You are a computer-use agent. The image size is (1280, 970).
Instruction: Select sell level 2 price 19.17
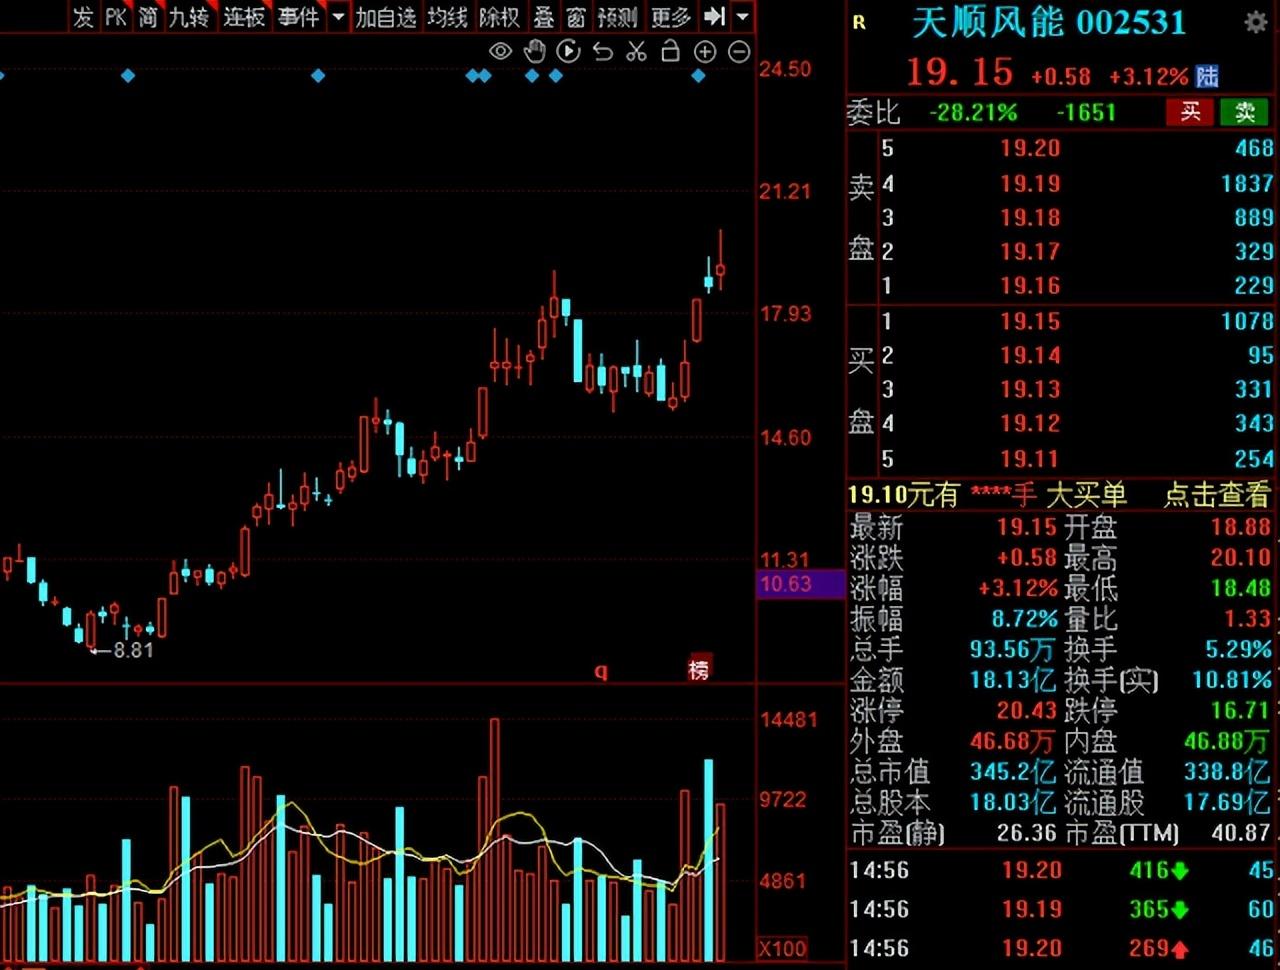click(x=1030, y=251)
